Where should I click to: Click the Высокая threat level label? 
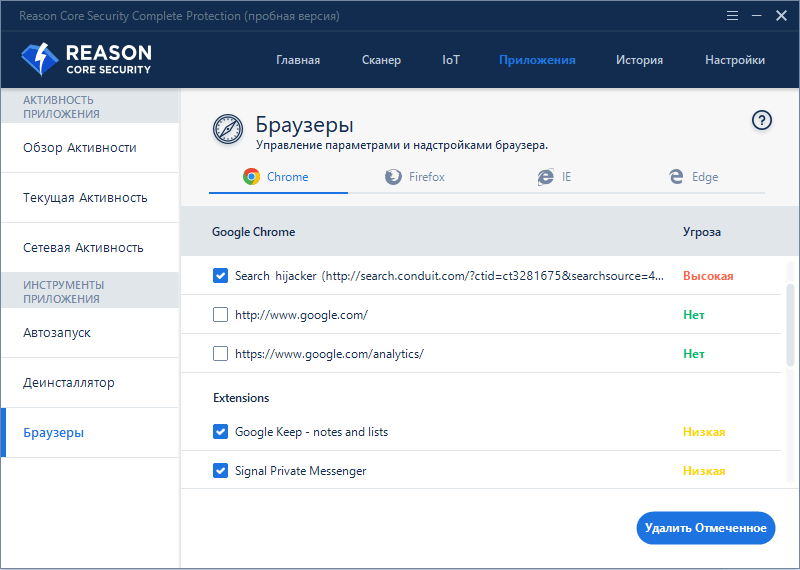(708, 276)
